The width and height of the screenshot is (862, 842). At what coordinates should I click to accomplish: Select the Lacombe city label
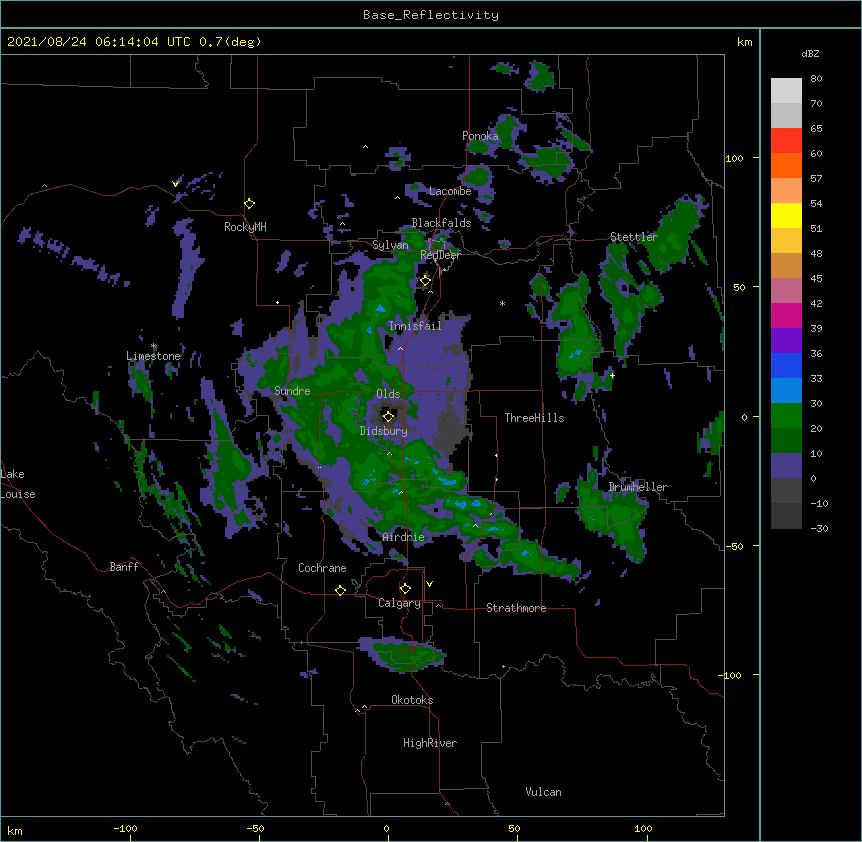tap(450, 191)
